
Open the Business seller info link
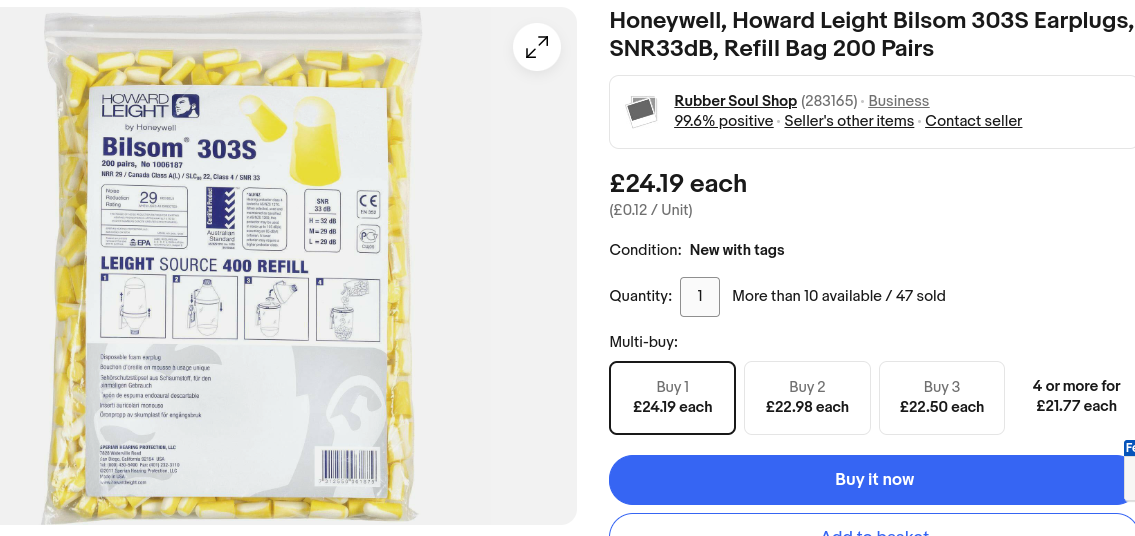click(898, 101)
